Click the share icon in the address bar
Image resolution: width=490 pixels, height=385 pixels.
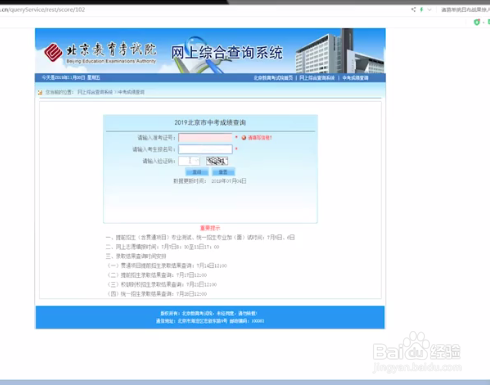(x=413, y=10)
